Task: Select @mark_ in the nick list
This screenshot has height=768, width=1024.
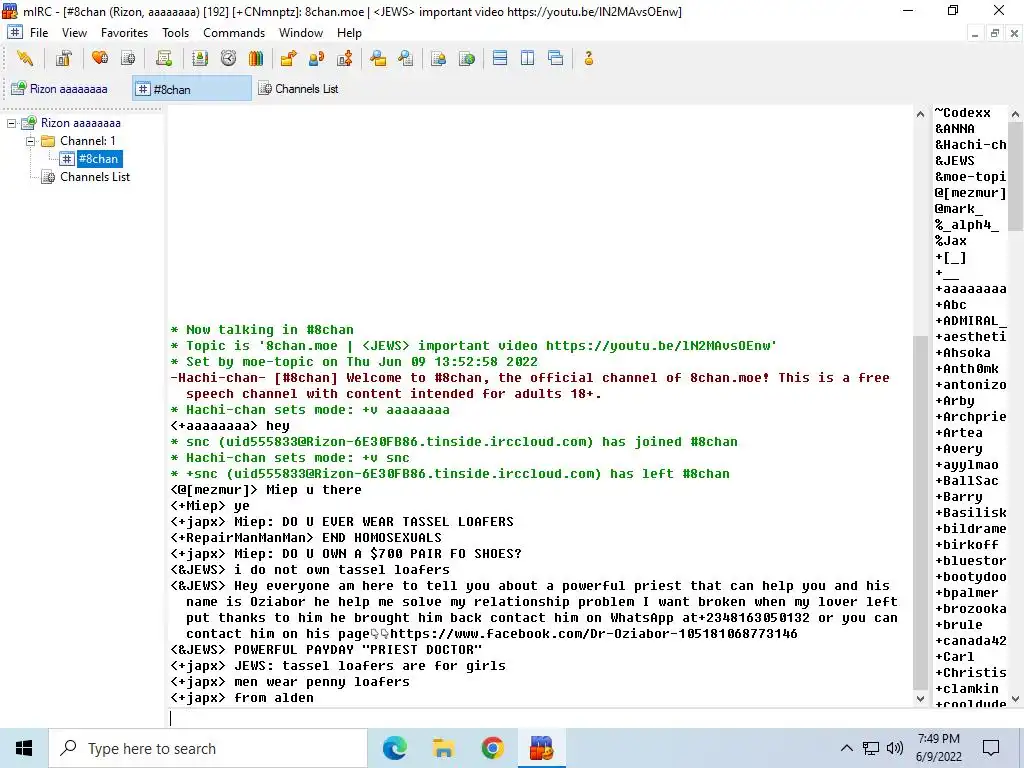Action: [x=959, y=209]
